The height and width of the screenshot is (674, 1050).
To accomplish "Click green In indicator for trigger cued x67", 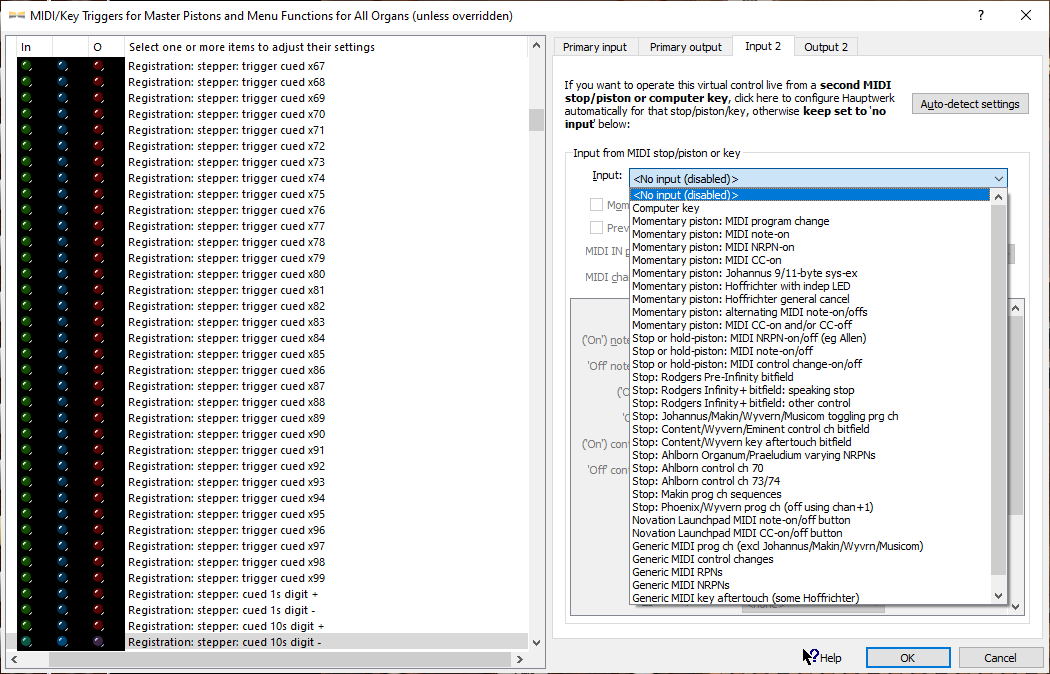I will 26,66.
